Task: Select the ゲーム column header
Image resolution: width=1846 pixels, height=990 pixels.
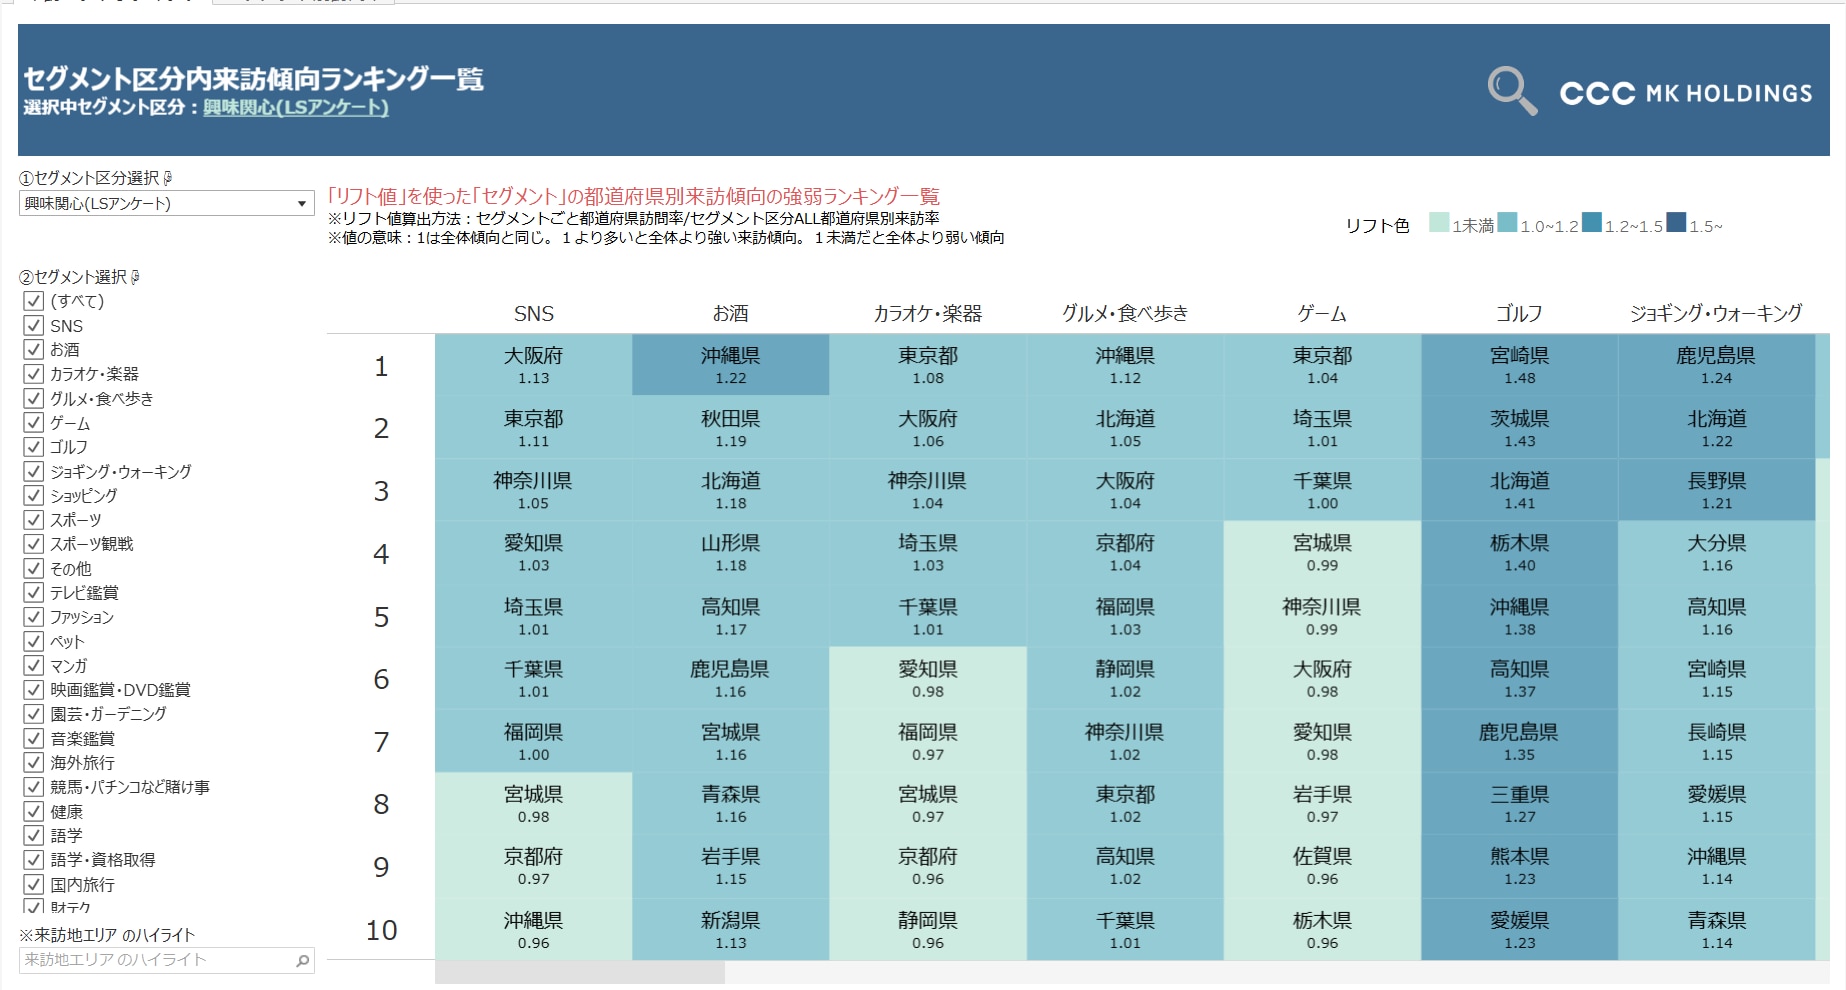Action: (x=1322, y=314)
